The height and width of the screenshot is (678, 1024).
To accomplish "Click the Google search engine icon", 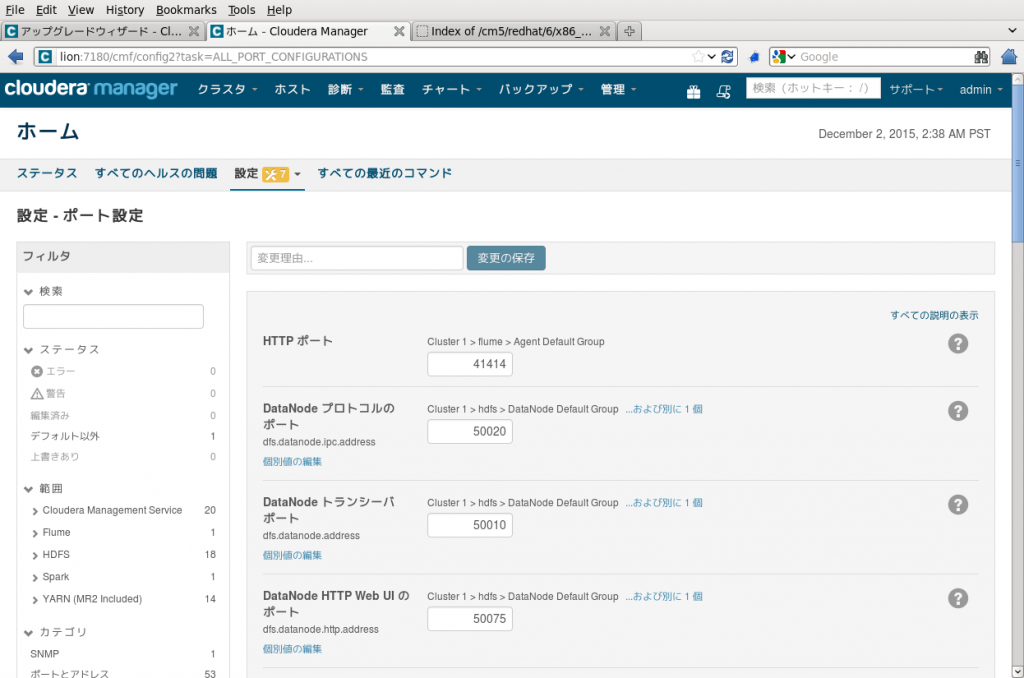I will [778, 57].
